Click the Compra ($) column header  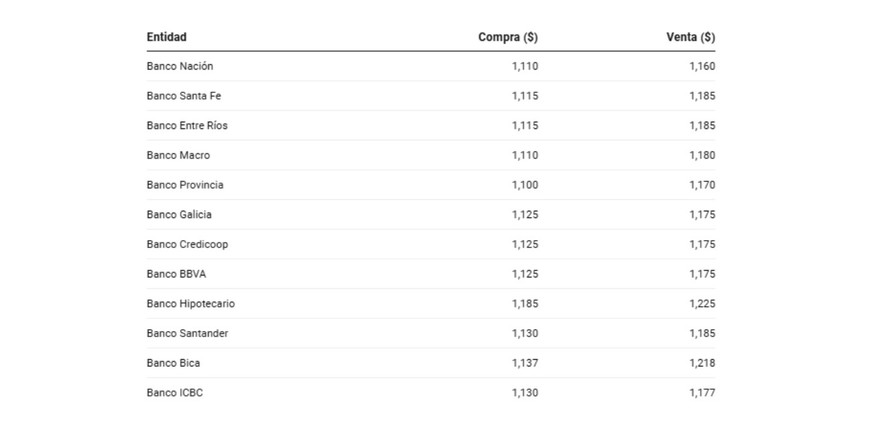tap(508, 37)
